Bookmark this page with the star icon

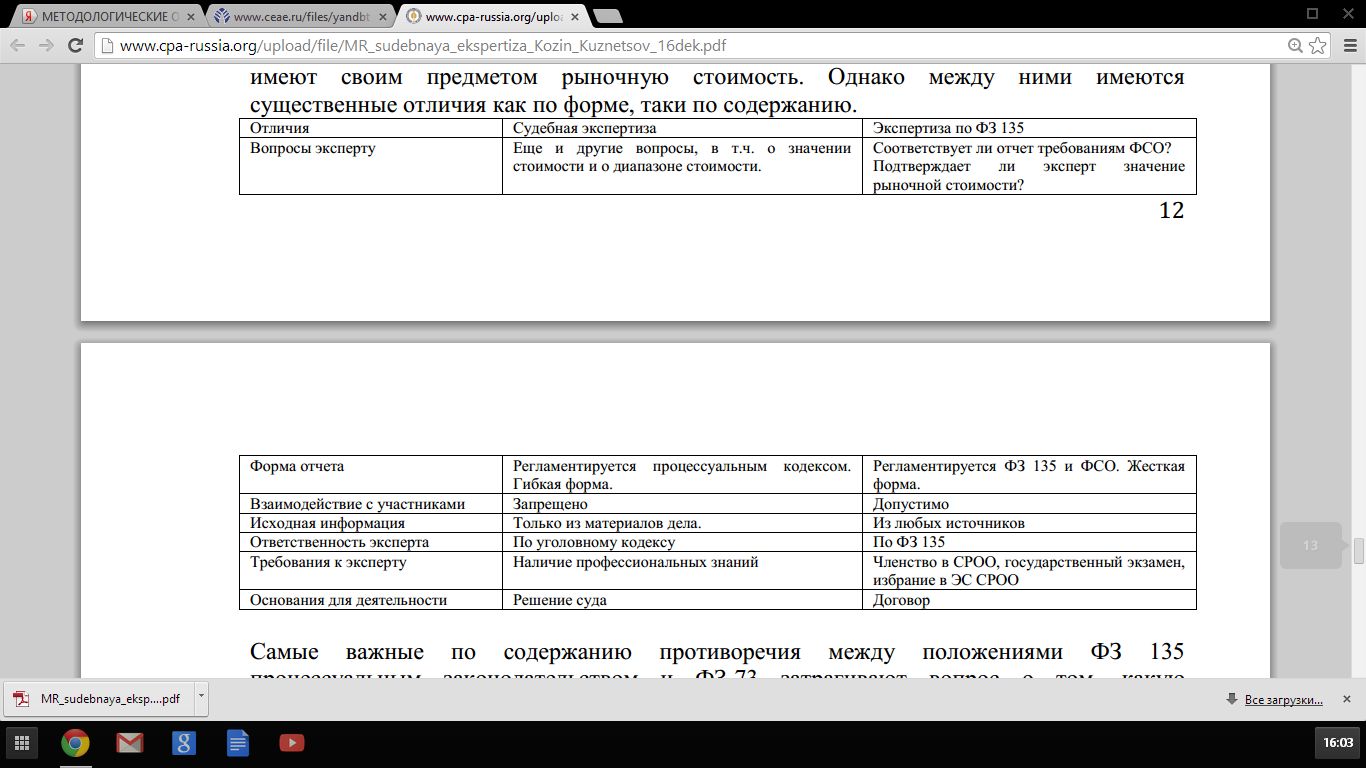pyautogui.click(x=1318, y=45)
